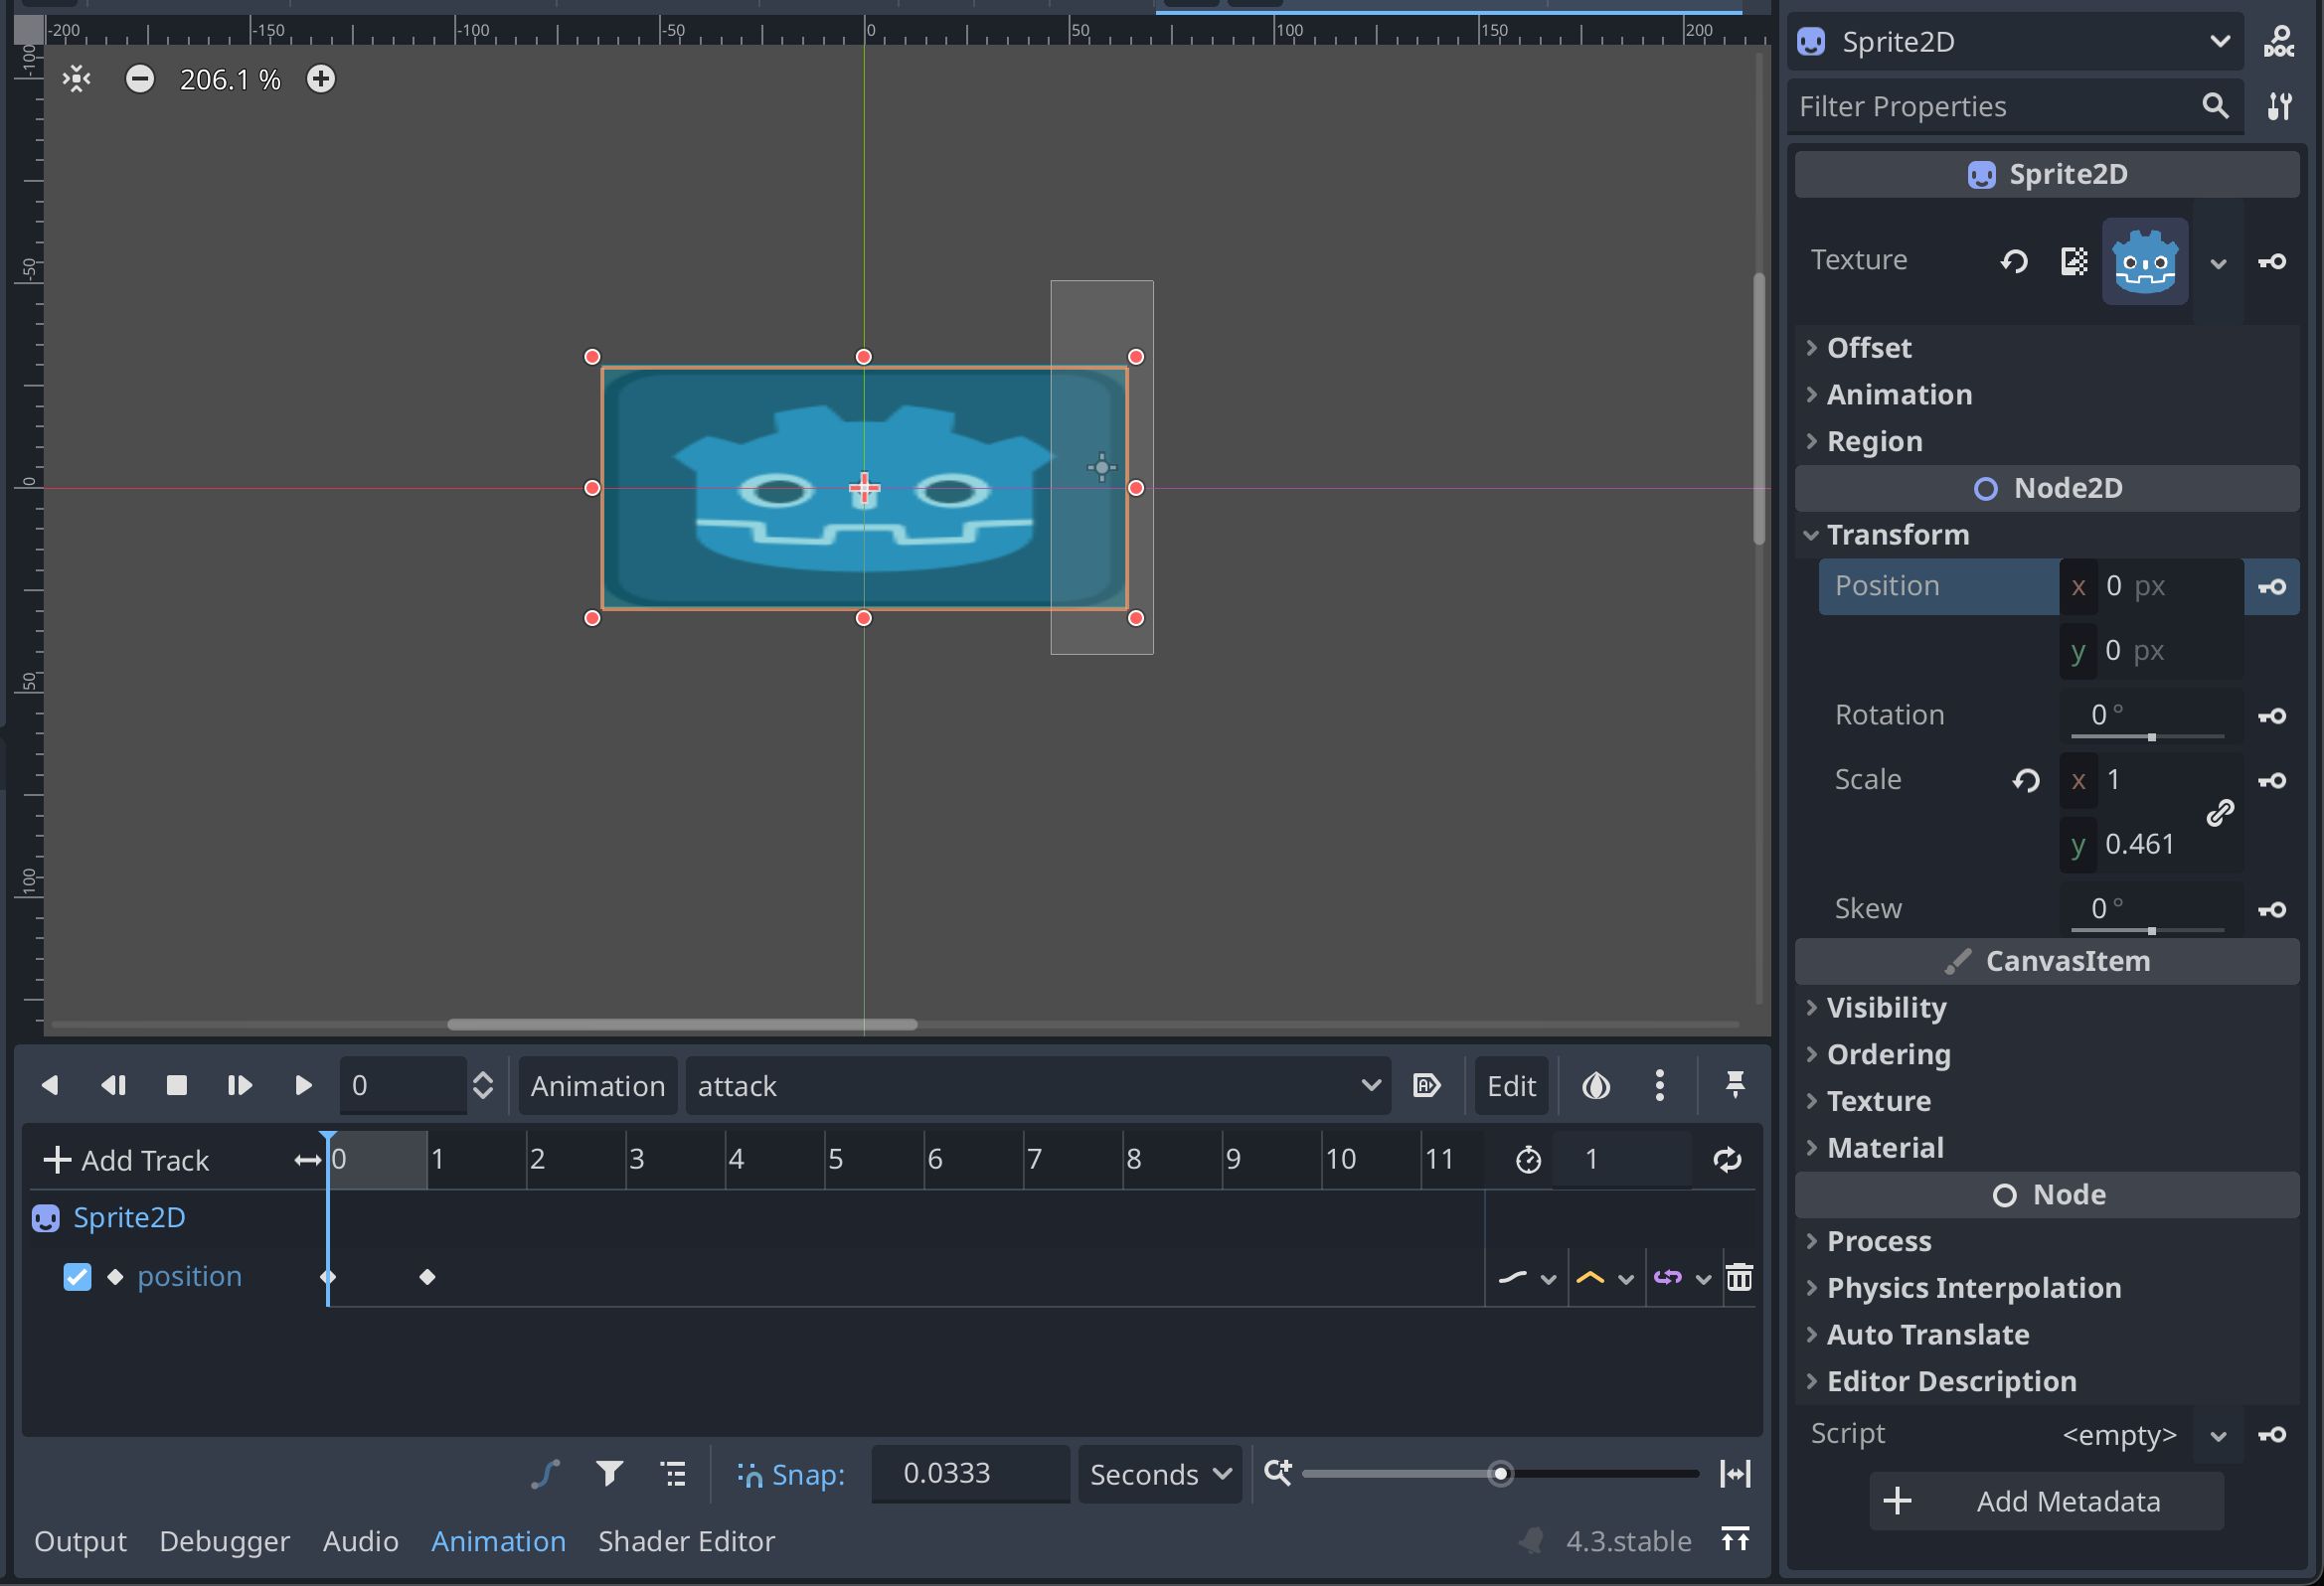
Task: Click the Position x value field
Action: 2150,586
